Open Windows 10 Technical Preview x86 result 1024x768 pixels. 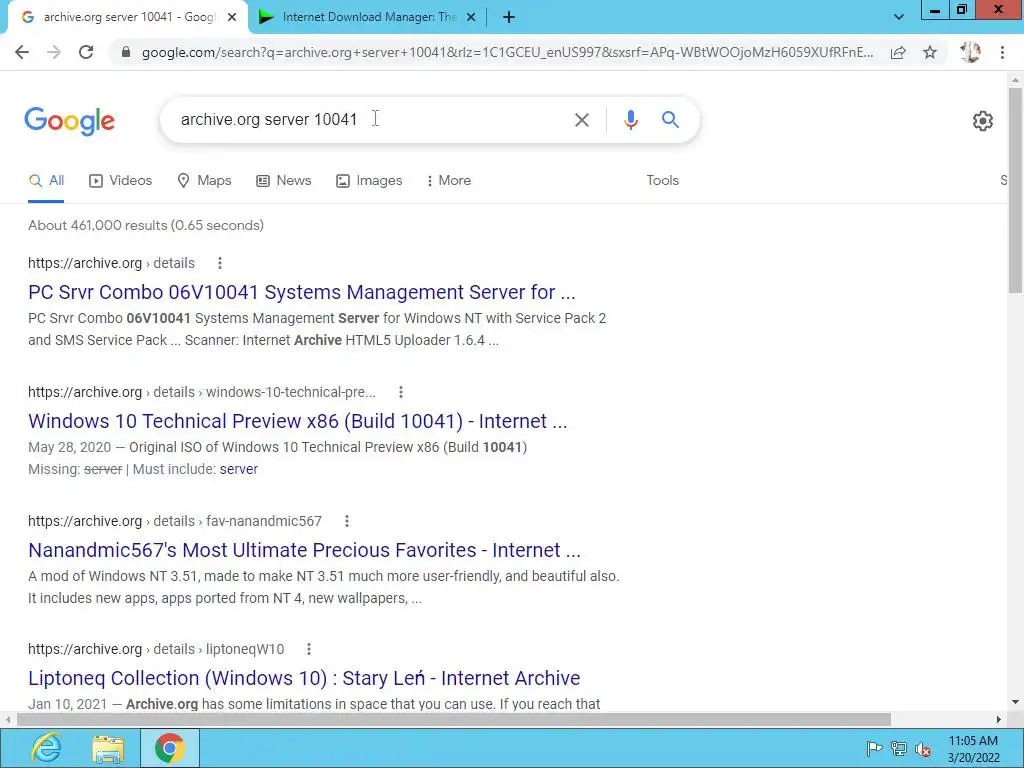pos(298,421)
